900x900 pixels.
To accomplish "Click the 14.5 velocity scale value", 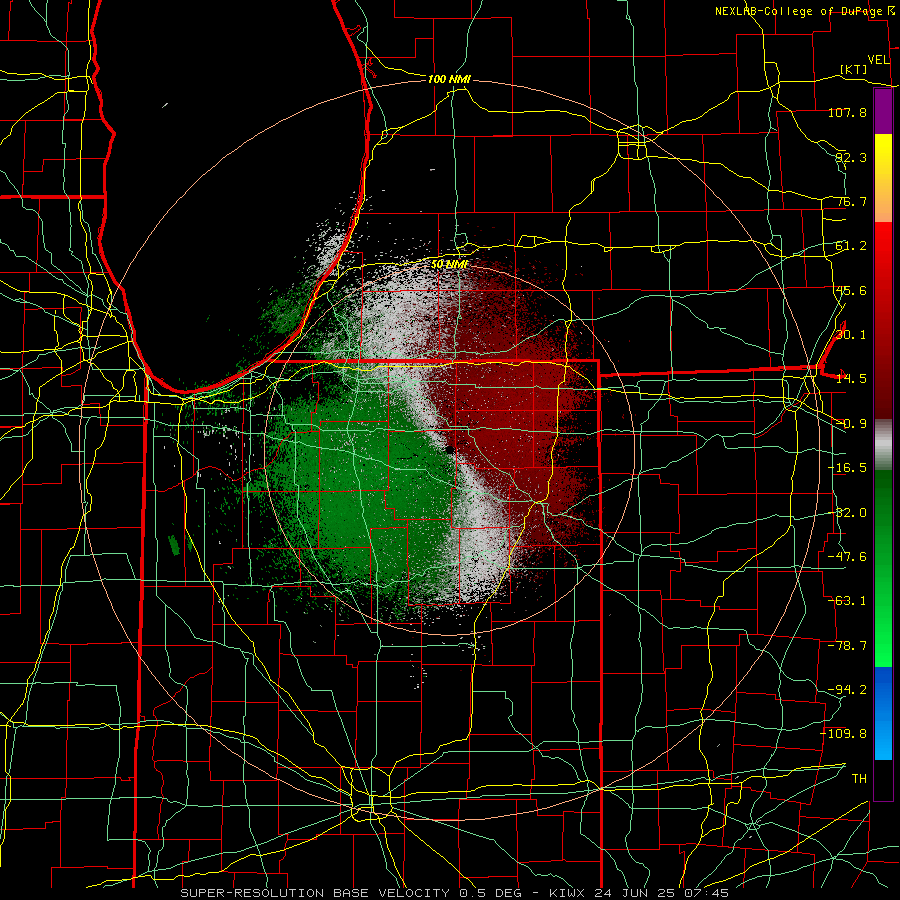I will point(851,379).
